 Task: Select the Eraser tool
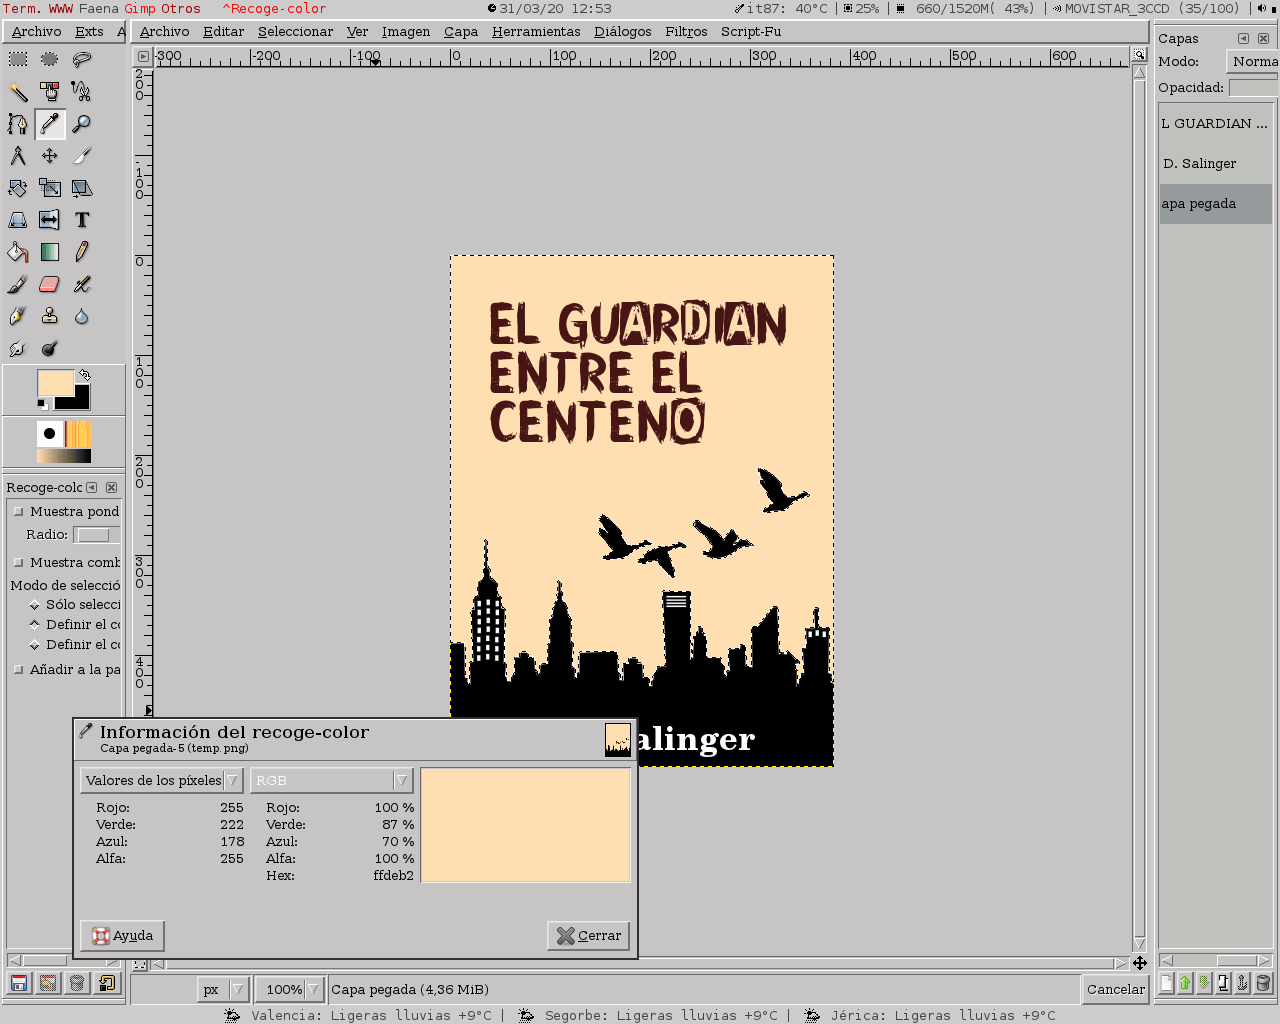[x=50, y=284]
